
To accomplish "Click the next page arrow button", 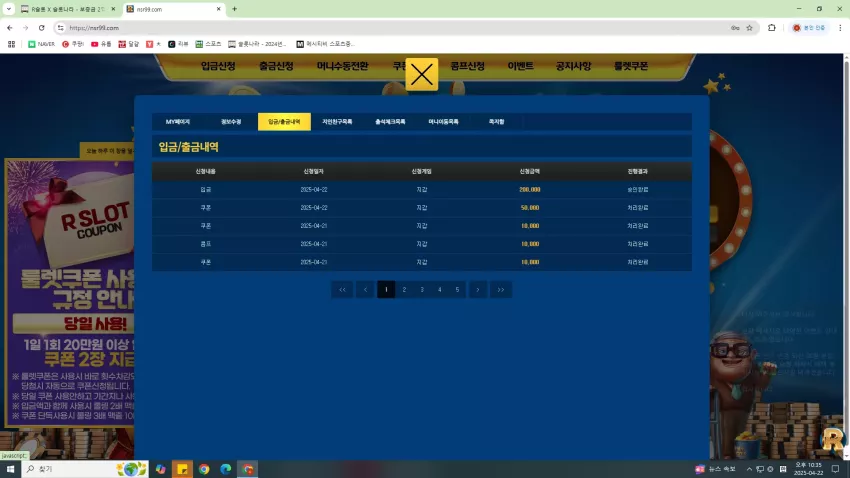I will [478, 289].
